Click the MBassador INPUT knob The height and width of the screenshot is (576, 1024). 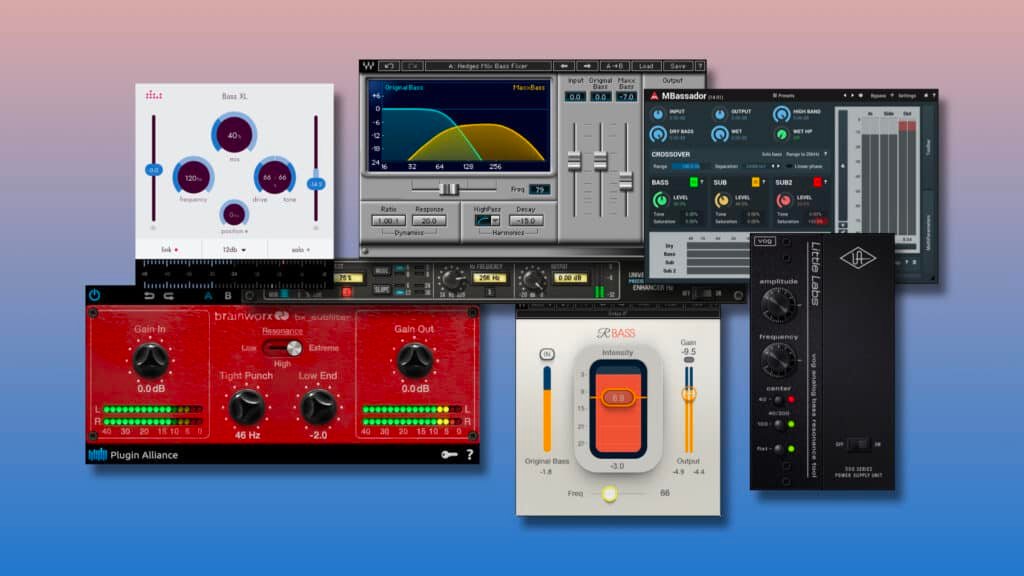point(658,114)
